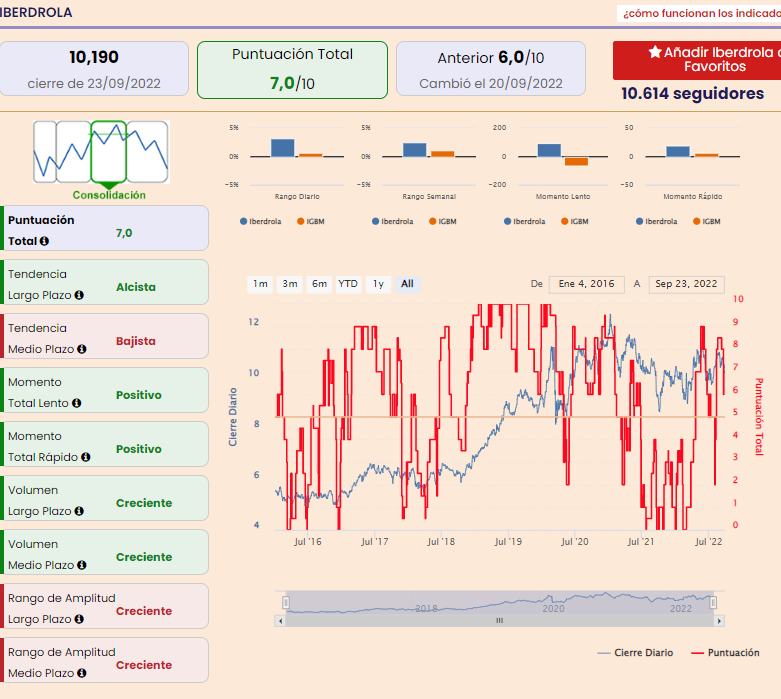
Task: Click the navigator scrollbar thumb grip
Action: coord(500,621)
